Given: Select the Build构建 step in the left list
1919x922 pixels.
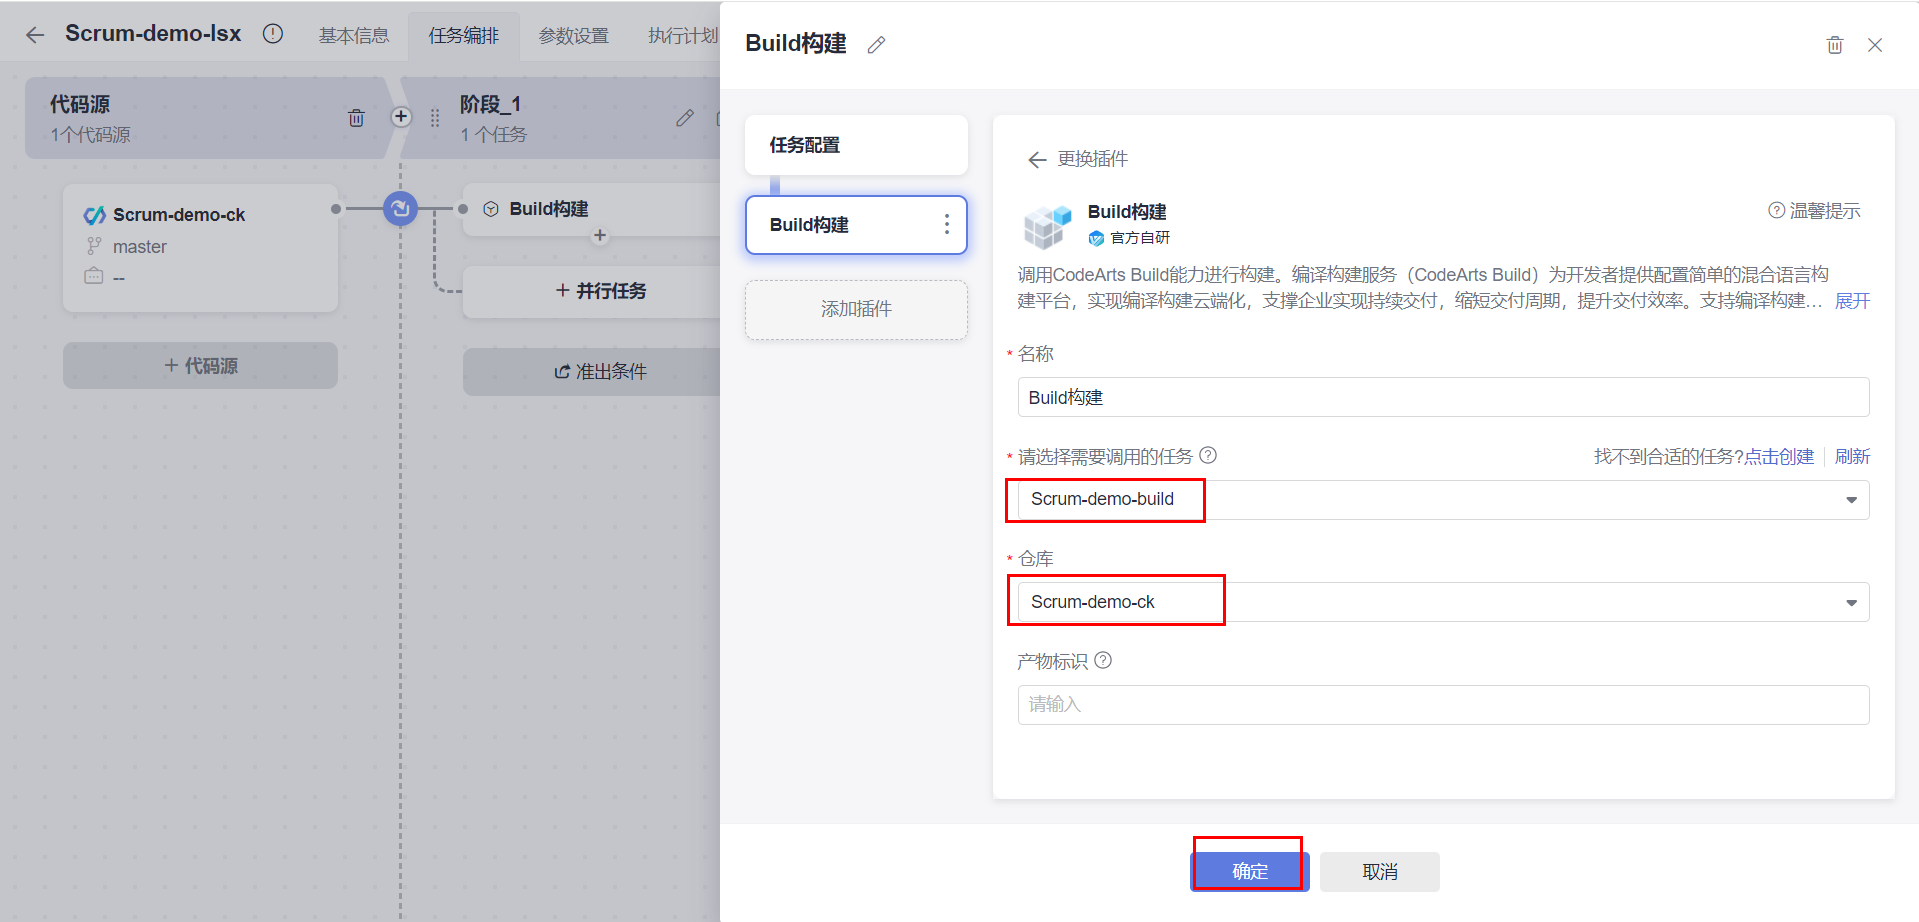Looking at the screenshot, I should (x=856, y=225).
